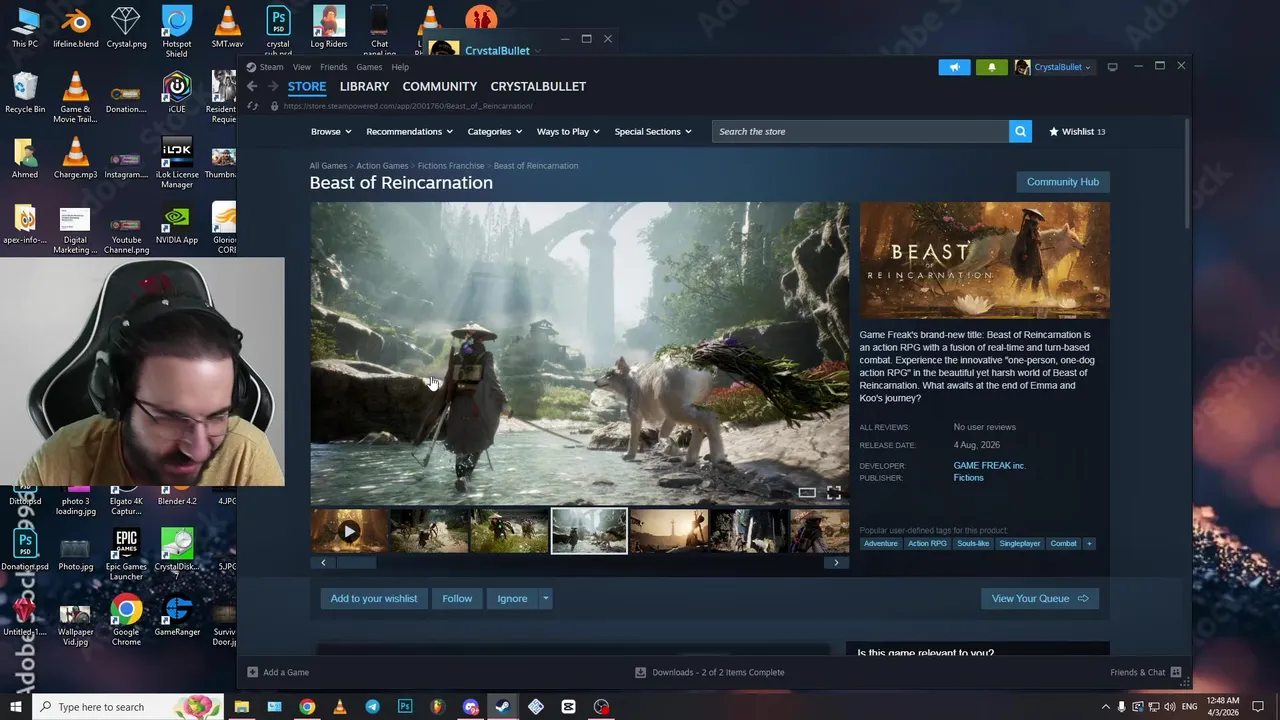Click Add to your wishlist
This screenshot has width=1280, height=720.
pyautogui.click(x=374, y=598)
